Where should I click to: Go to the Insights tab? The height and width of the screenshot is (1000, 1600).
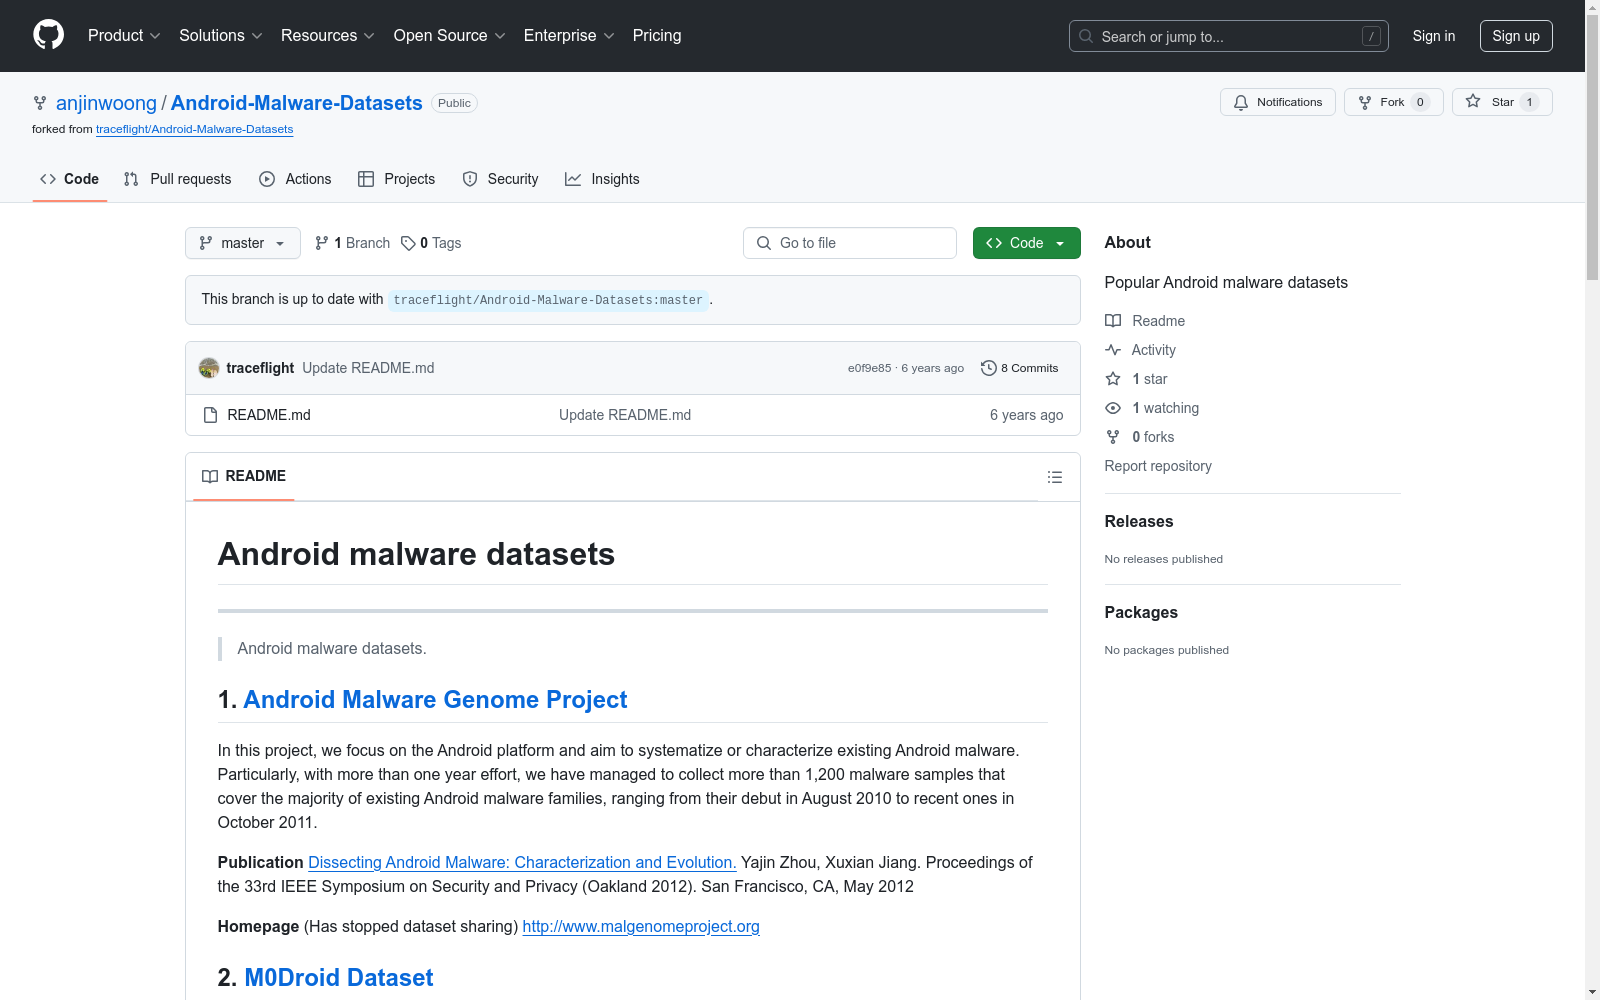[x=602, y=179]
